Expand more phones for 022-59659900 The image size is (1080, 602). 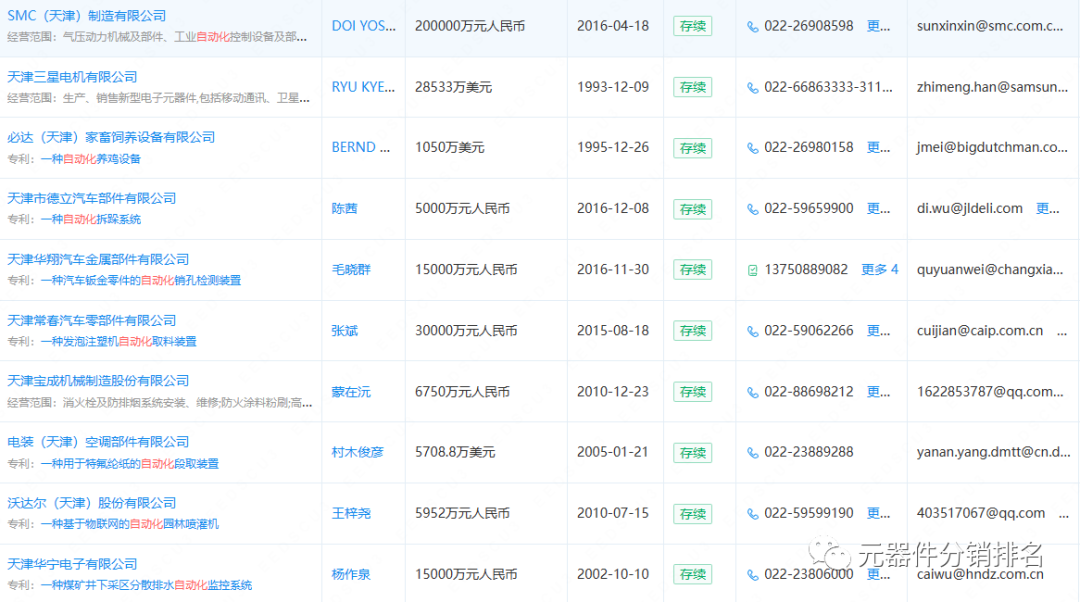[x=878, y=209]
